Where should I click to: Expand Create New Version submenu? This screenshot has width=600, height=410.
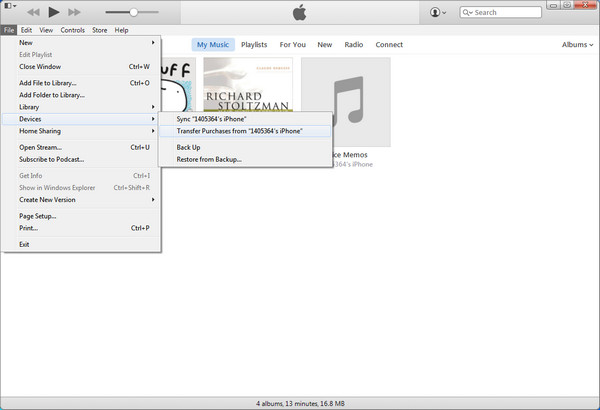(x=81, y=200)
